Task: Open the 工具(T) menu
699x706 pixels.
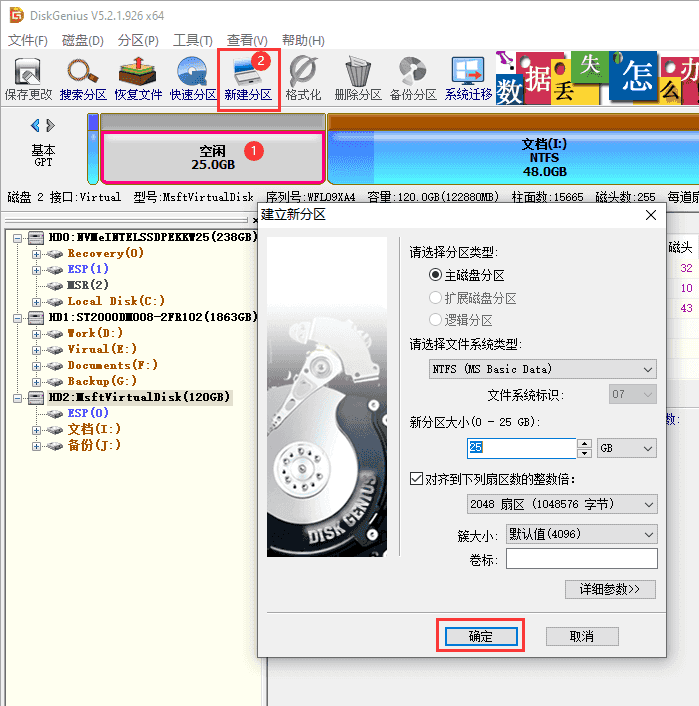Action: click(x=193, y=41)
